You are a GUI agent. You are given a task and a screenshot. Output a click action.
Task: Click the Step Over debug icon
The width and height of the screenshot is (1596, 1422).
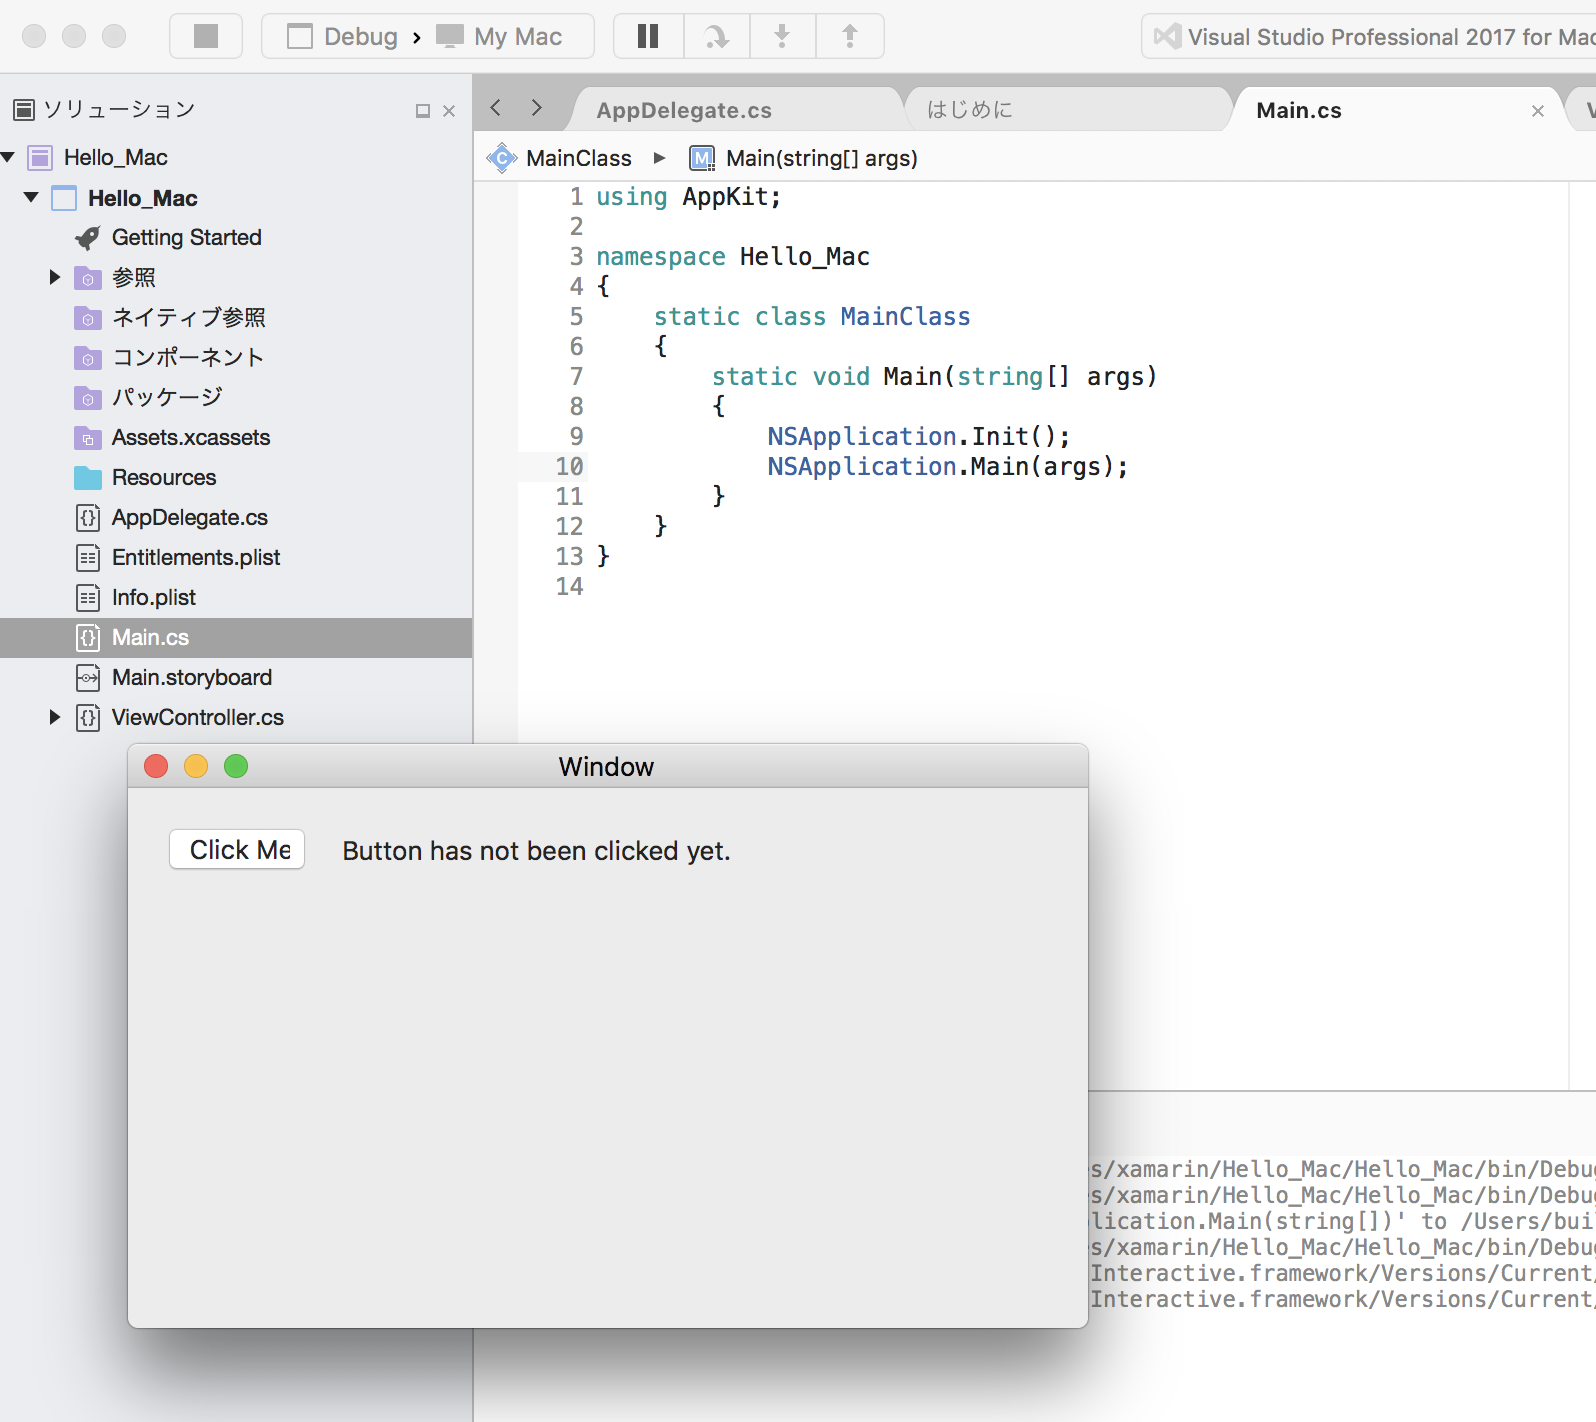[716, 36]
